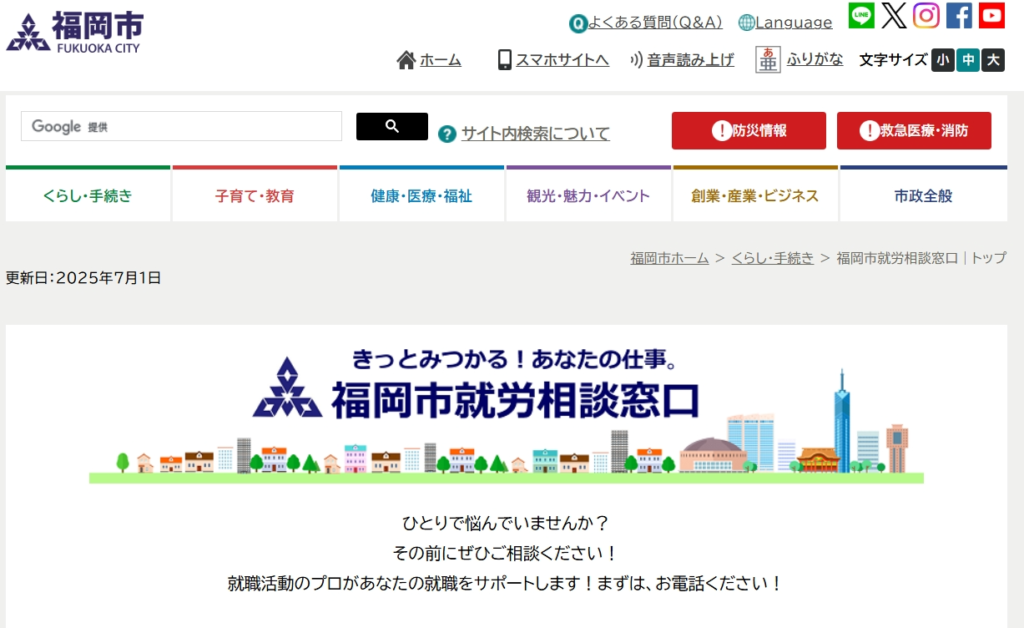Set text size to small (小)
Image resolution: width=1024 pixels, height=628 pixels.
(942, 60)
